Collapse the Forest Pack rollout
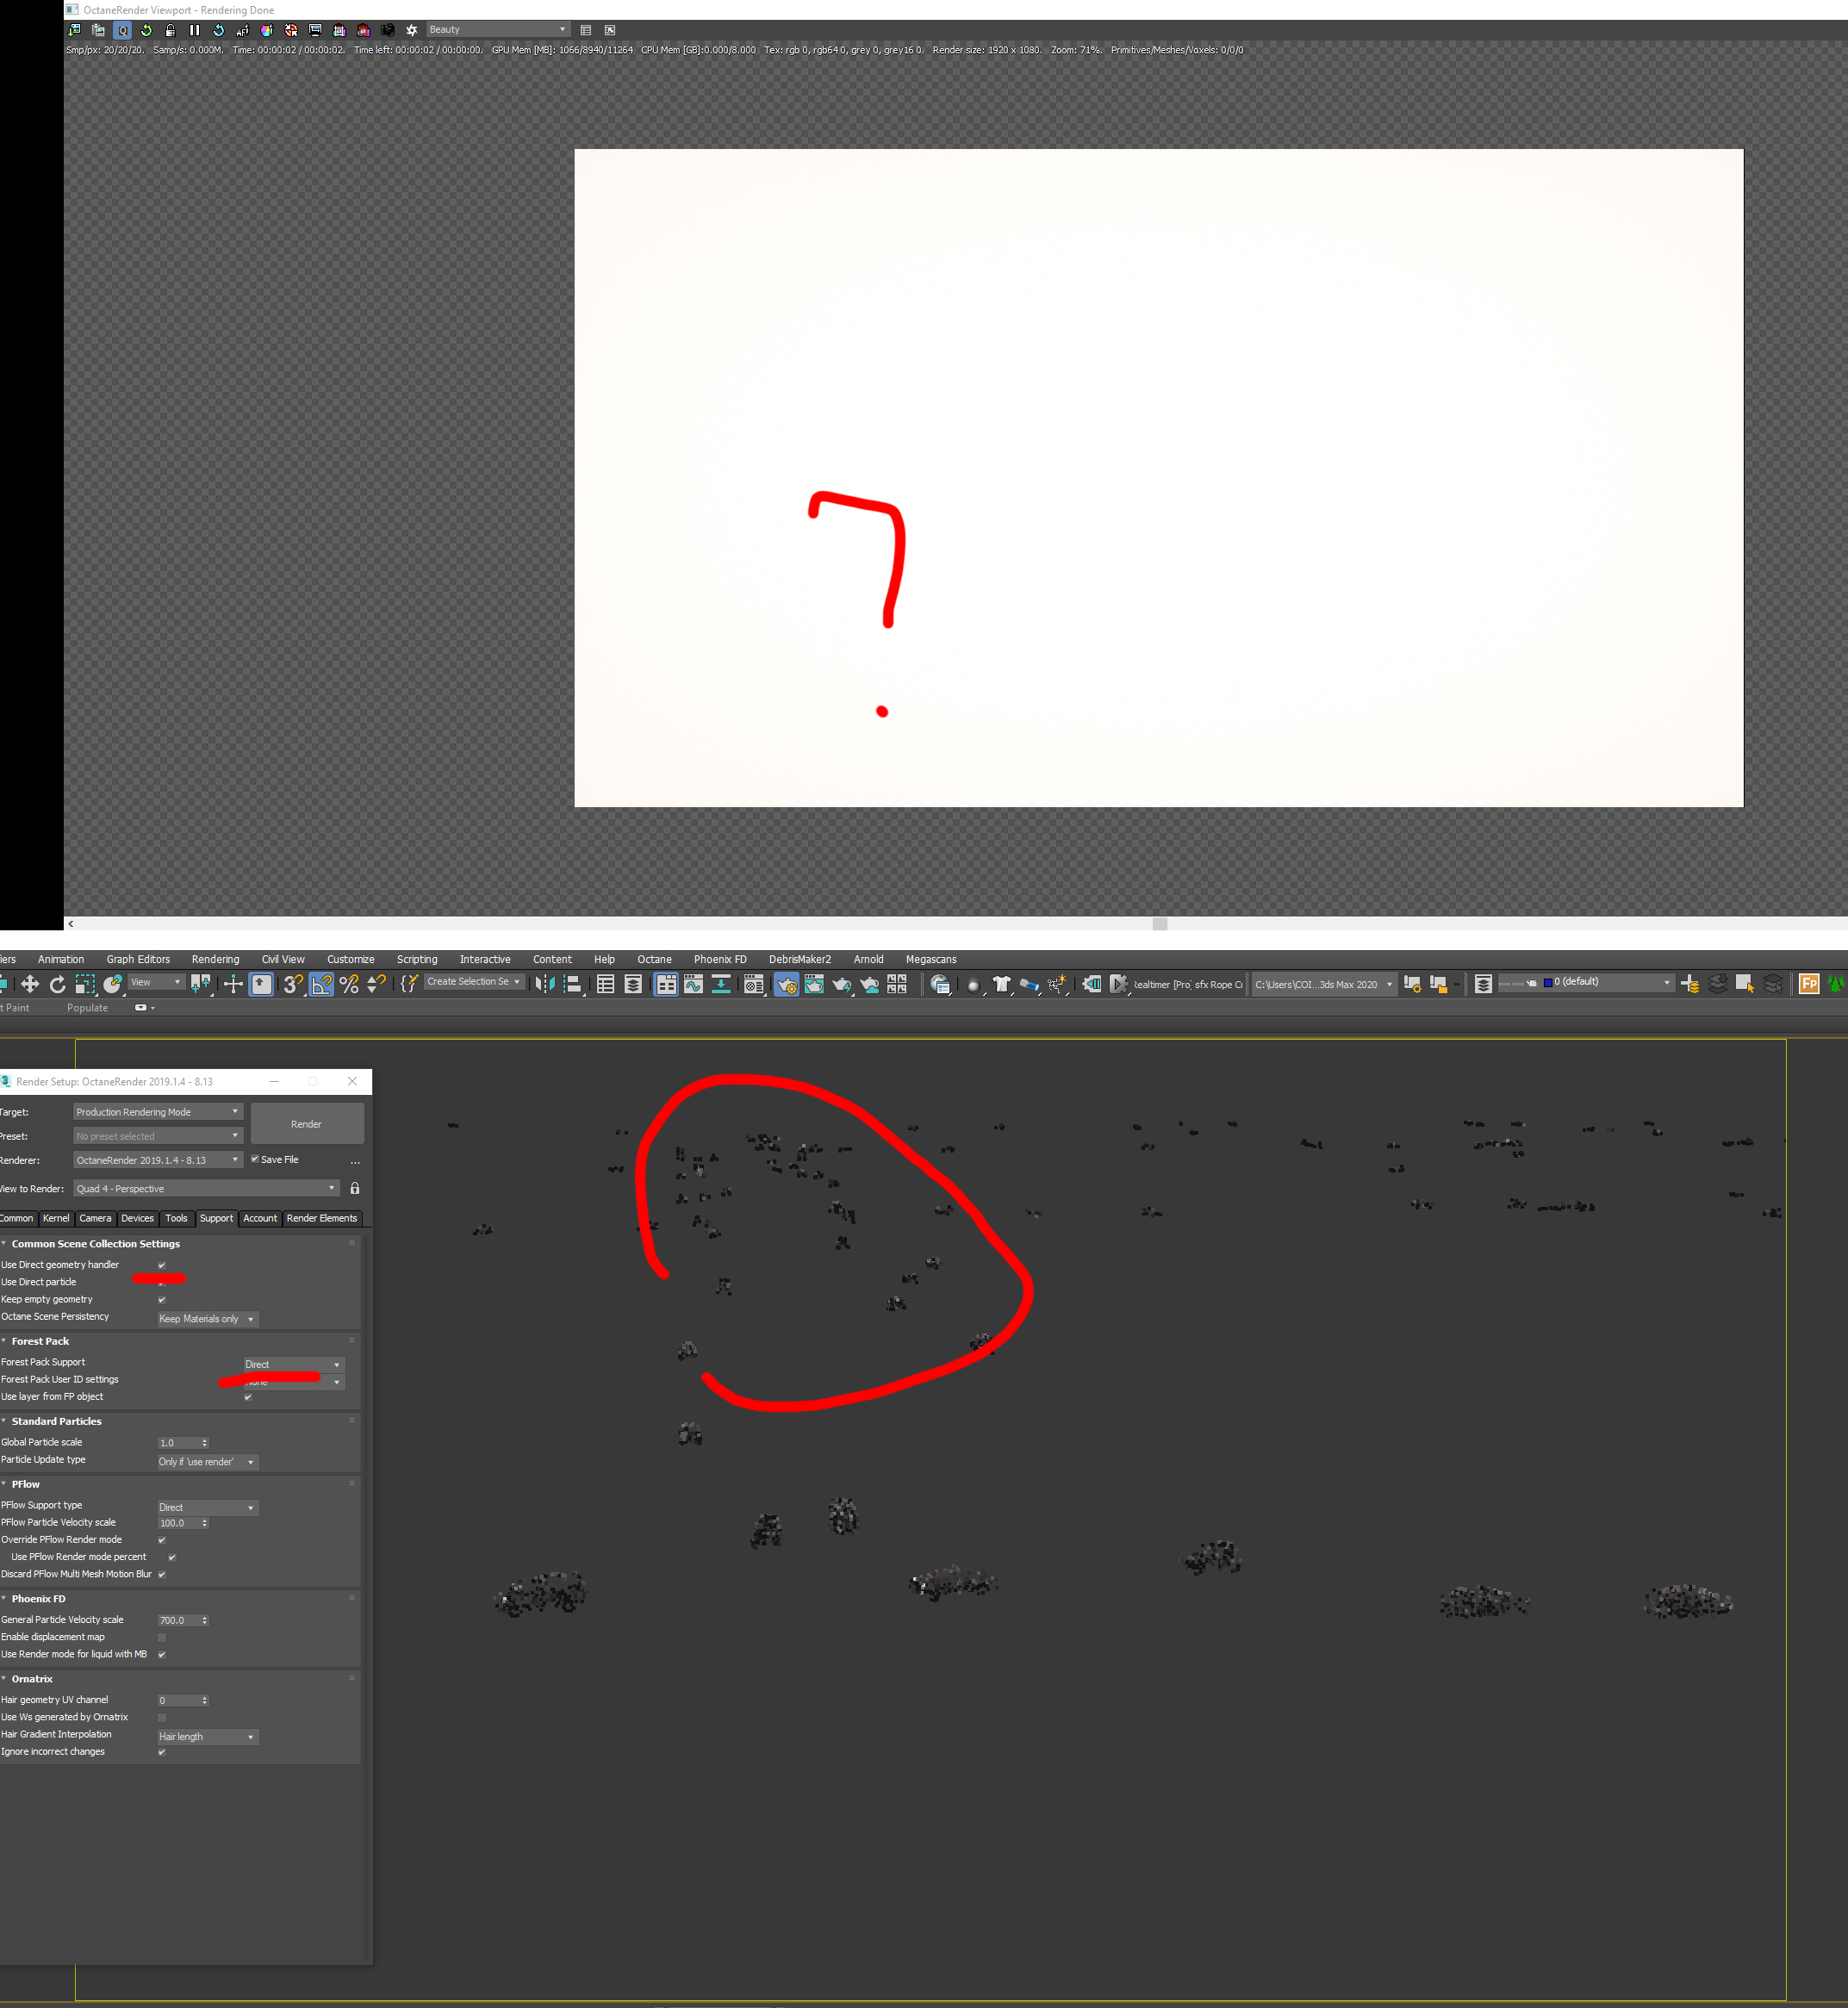The image size is (1848, 2008). (40, 1341)
